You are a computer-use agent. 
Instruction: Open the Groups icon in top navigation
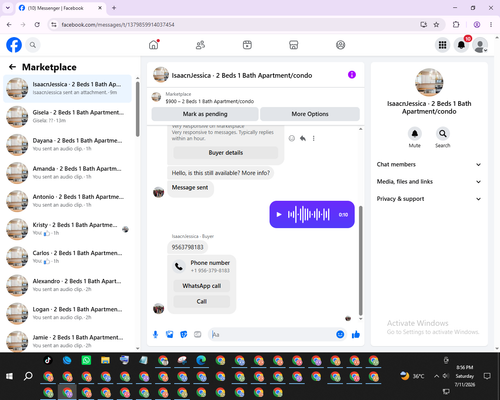click(340, 45)
